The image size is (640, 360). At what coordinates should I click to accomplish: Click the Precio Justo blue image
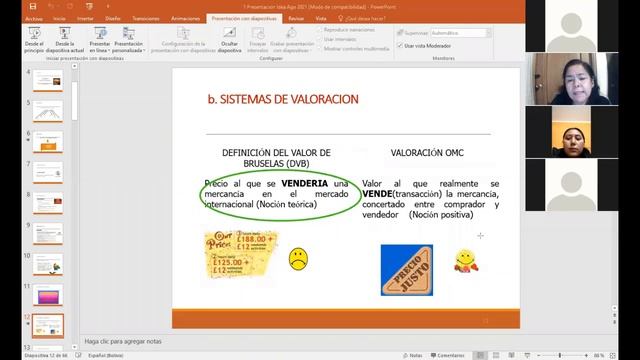pyautogui.click(x=407, y=270)
